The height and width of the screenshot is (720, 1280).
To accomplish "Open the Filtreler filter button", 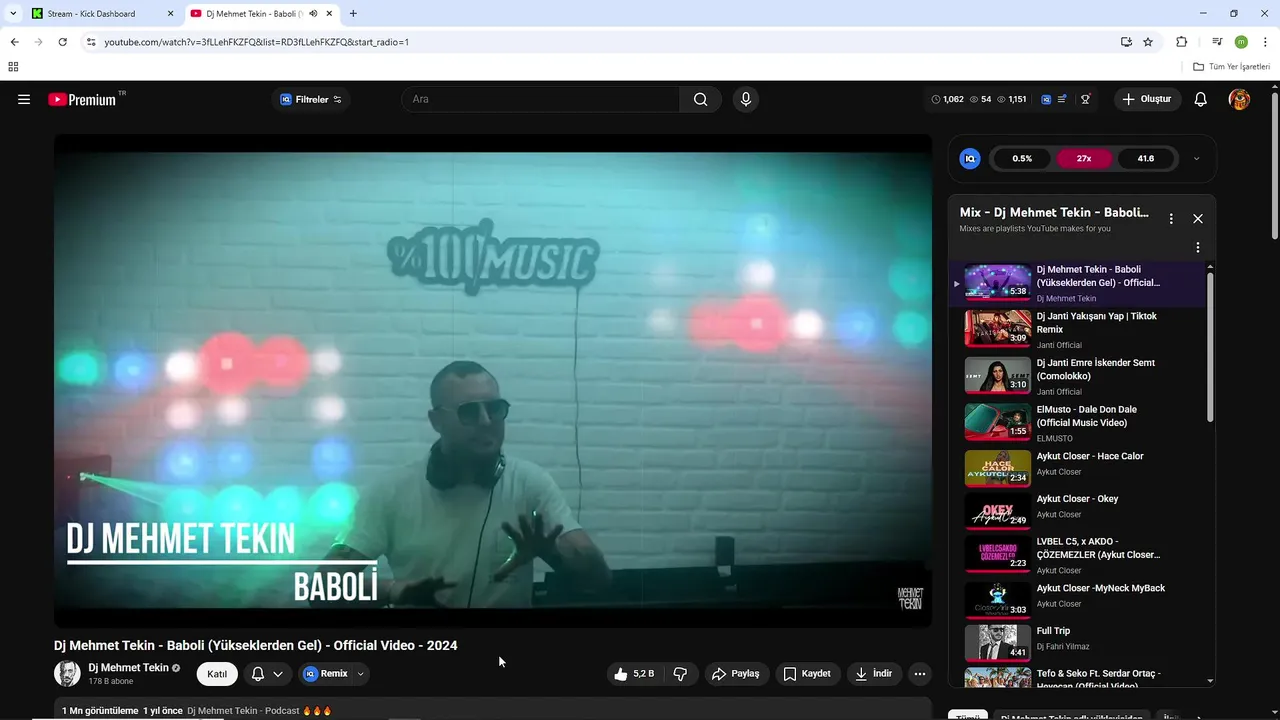I will click(311, 99).
